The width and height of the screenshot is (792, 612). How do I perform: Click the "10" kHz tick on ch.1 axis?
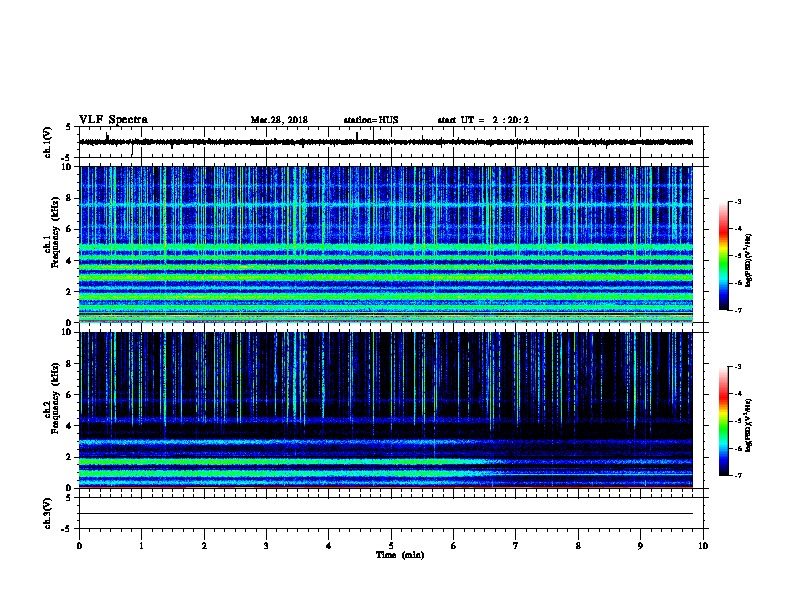[67, 167]
